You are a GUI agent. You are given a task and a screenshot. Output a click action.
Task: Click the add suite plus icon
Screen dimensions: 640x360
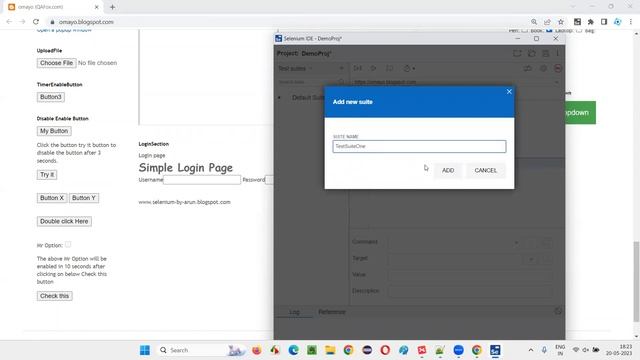click(x=342, y=68)
